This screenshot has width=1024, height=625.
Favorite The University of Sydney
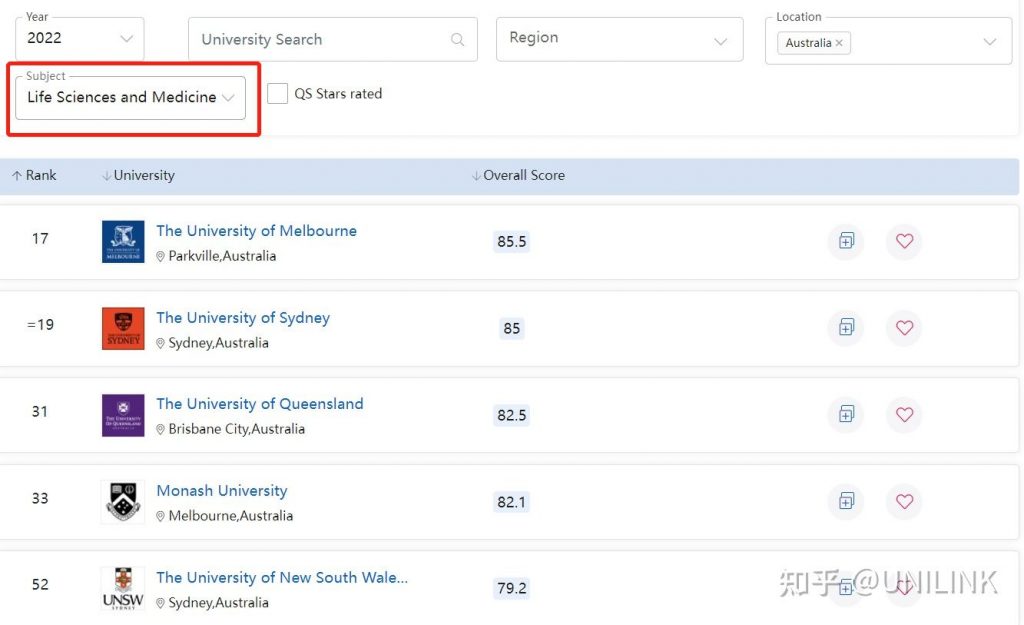[x=904, y=327]
